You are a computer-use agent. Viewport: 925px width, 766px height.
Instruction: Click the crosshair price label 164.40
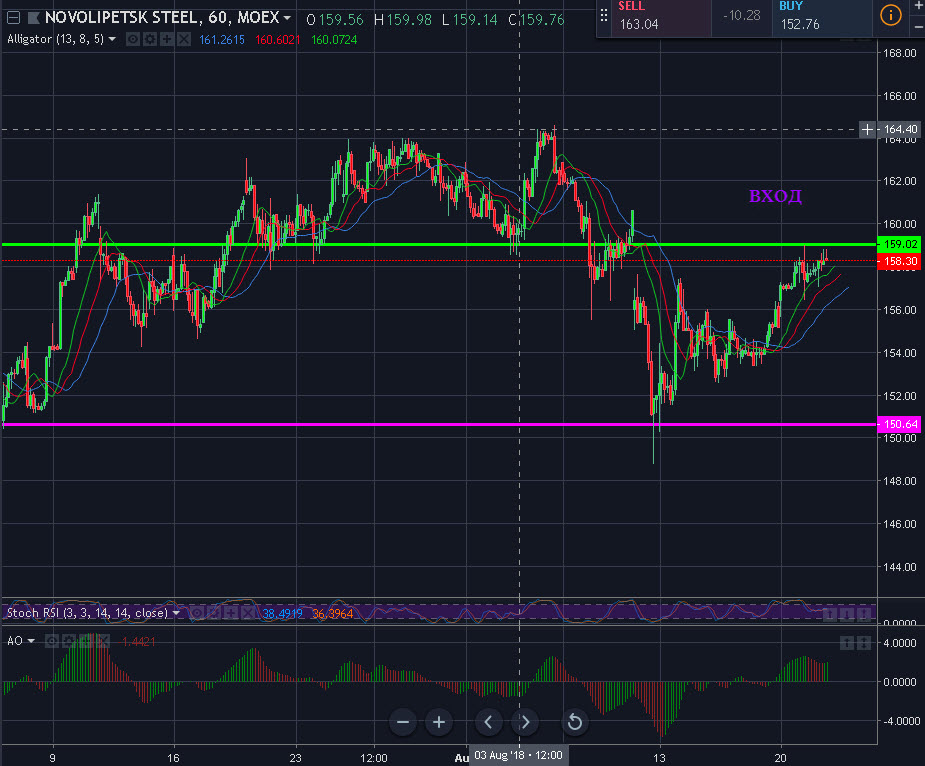(x=900, y=129)
